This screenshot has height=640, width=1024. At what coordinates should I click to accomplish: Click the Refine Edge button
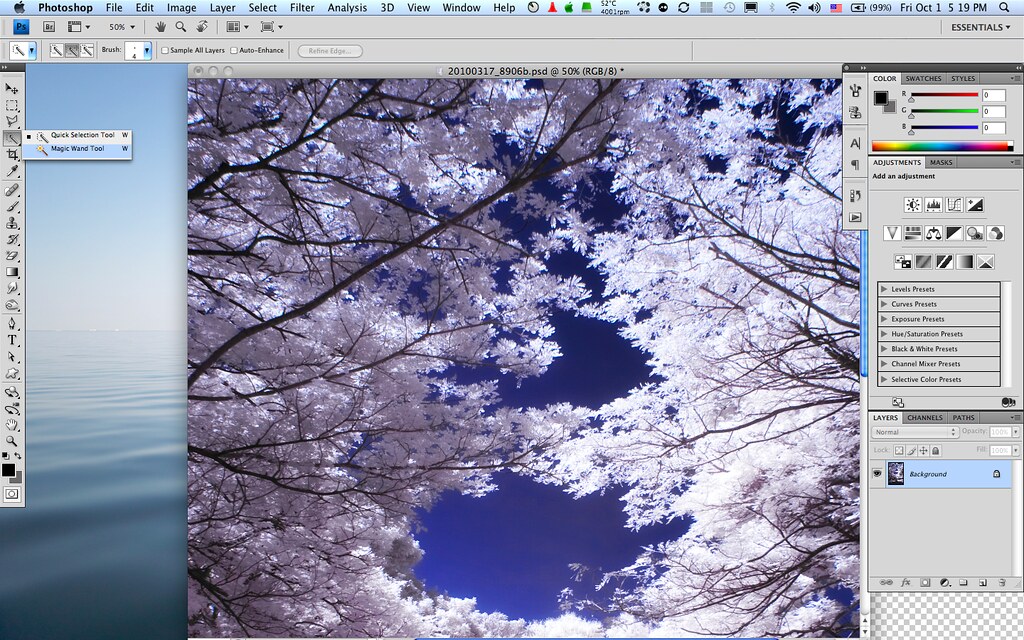330,51
